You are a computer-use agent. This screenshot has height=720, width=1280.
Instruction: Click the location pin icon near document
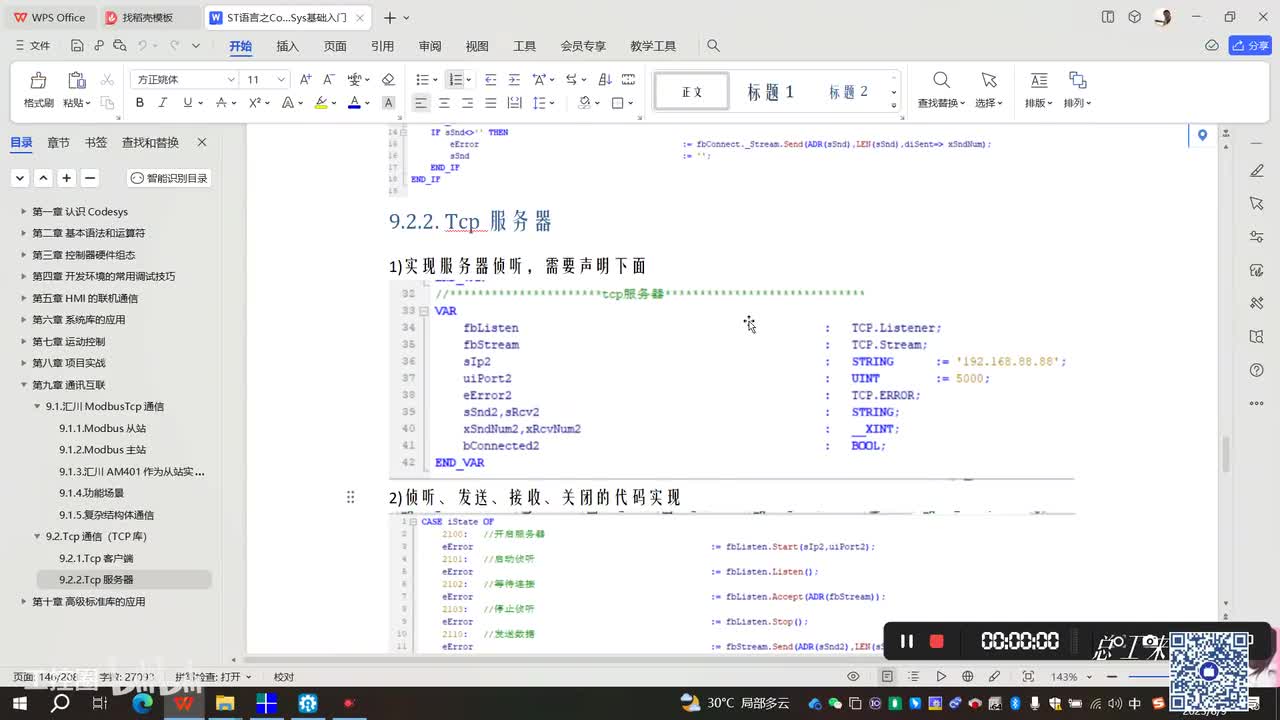[1202, 135]
